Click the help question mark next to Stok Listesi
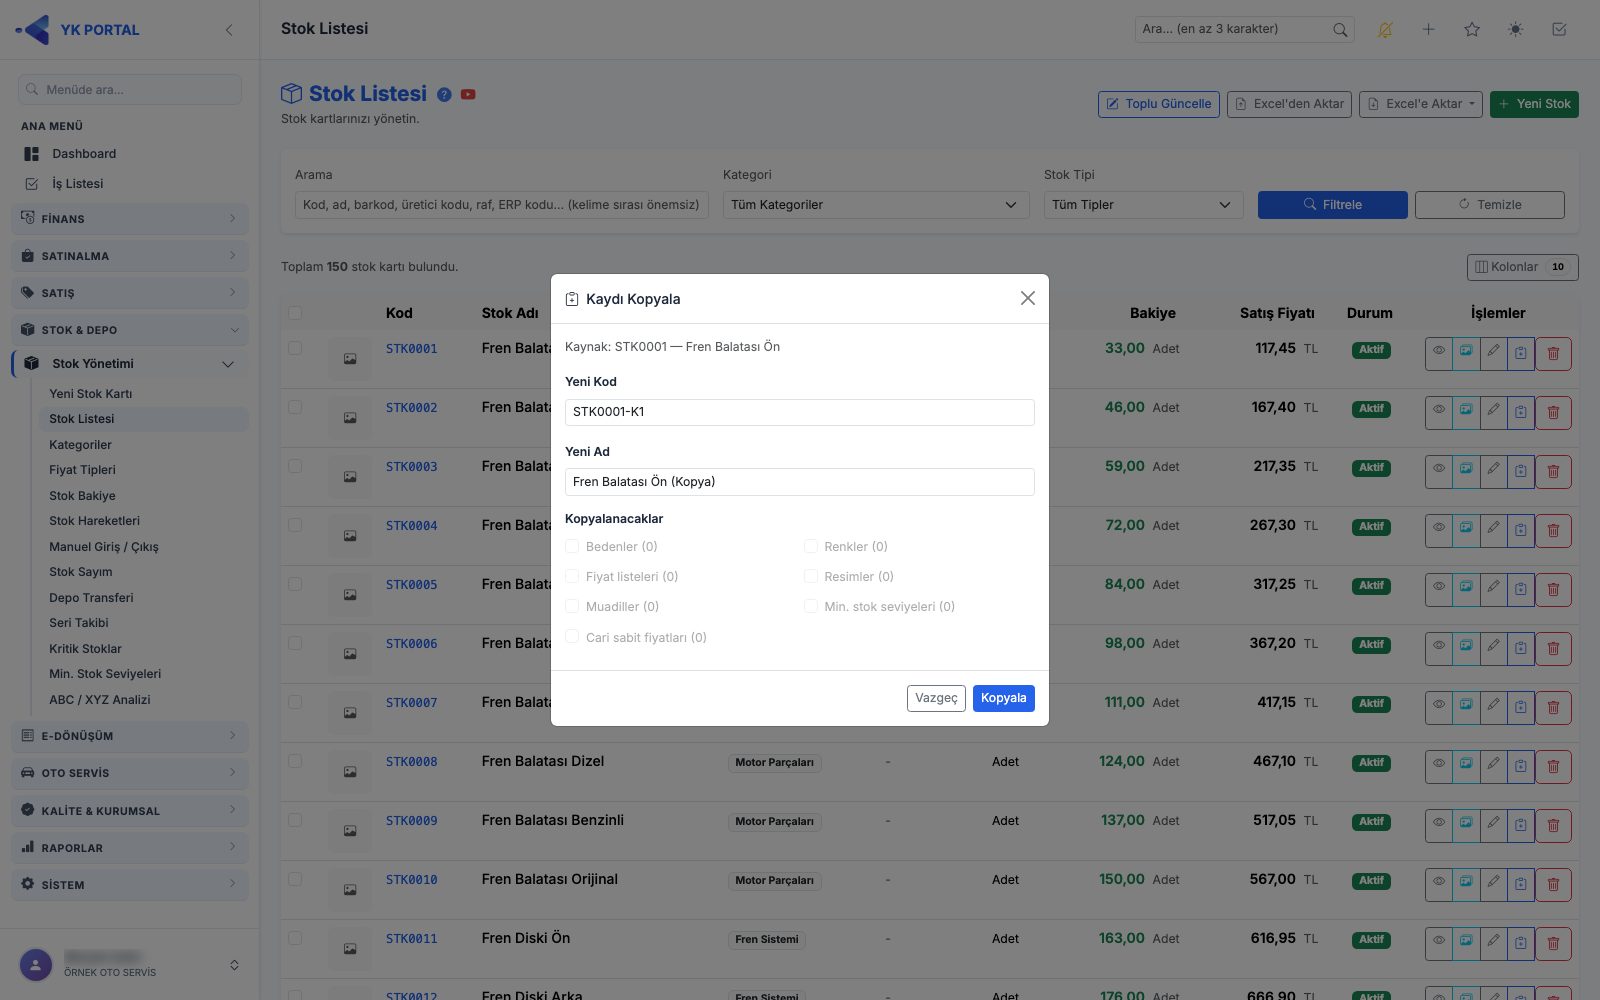Image resolution: width=1600 pixels, height=1000 pixels. [444, 94]
